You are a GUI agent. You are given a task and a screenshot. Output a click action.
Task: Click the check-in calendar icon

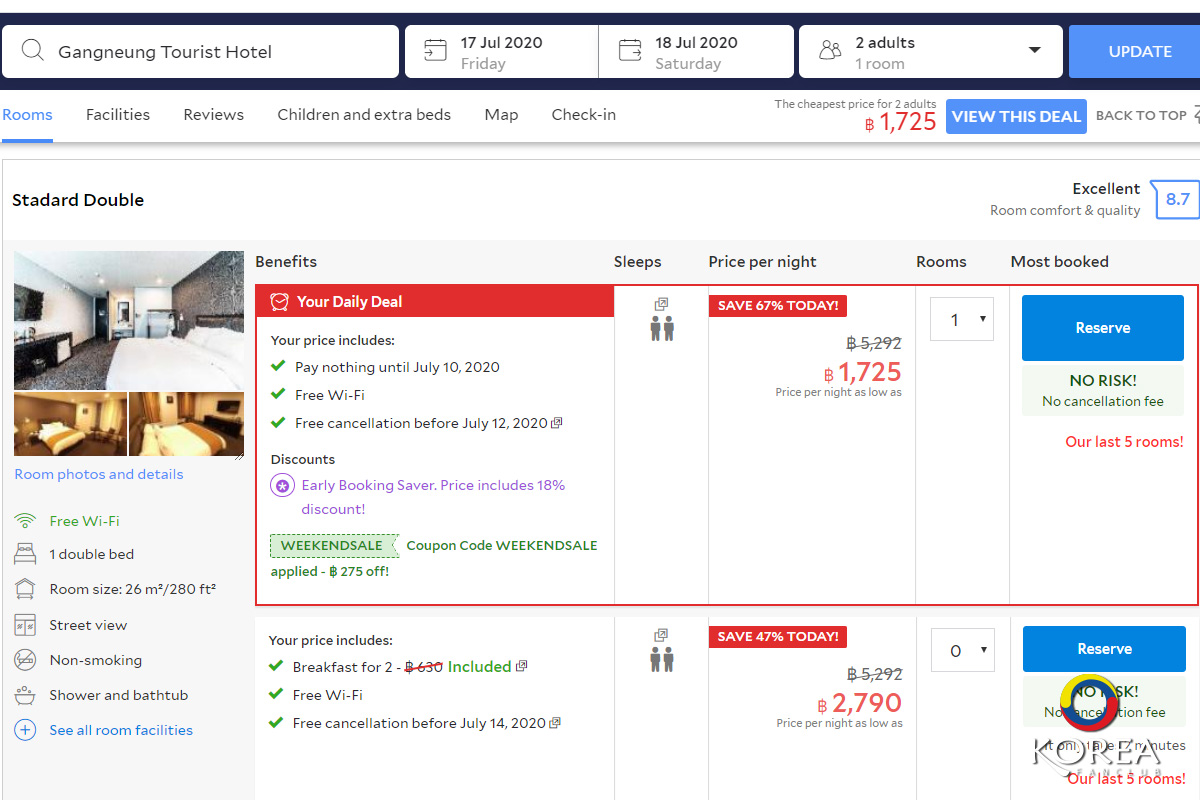pos(435,51)
